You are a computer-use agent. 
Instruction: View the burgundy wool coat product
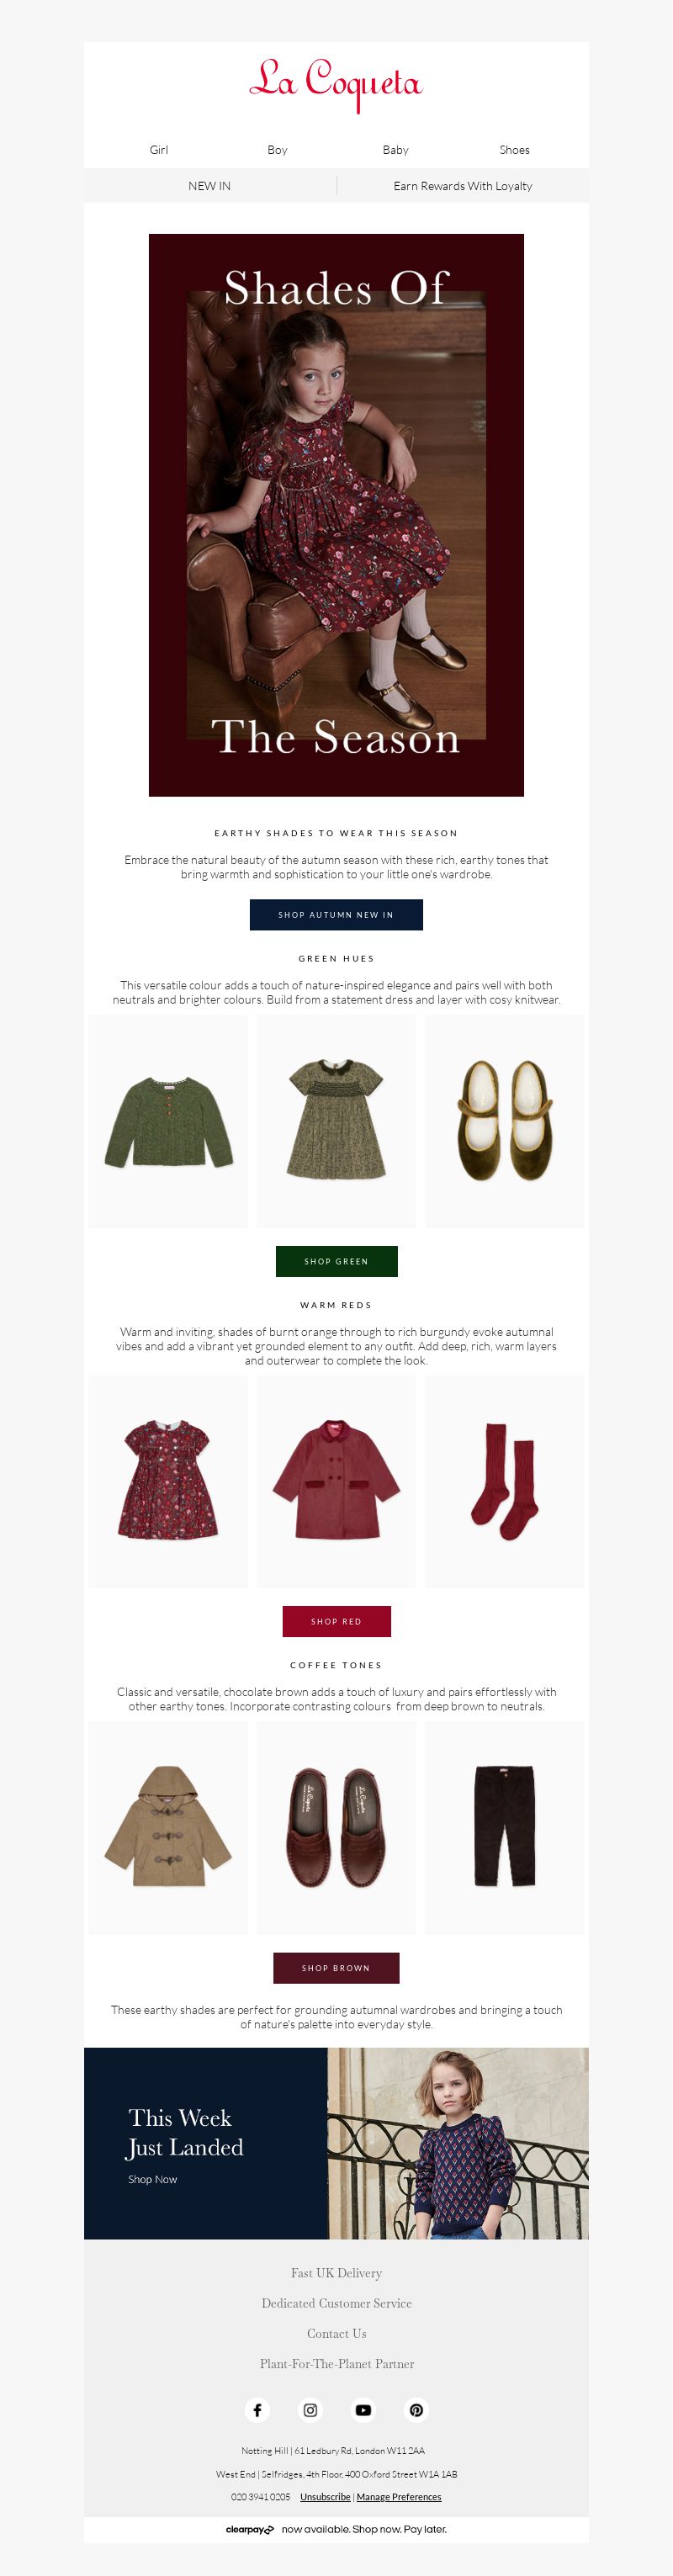pos(336,1481)
